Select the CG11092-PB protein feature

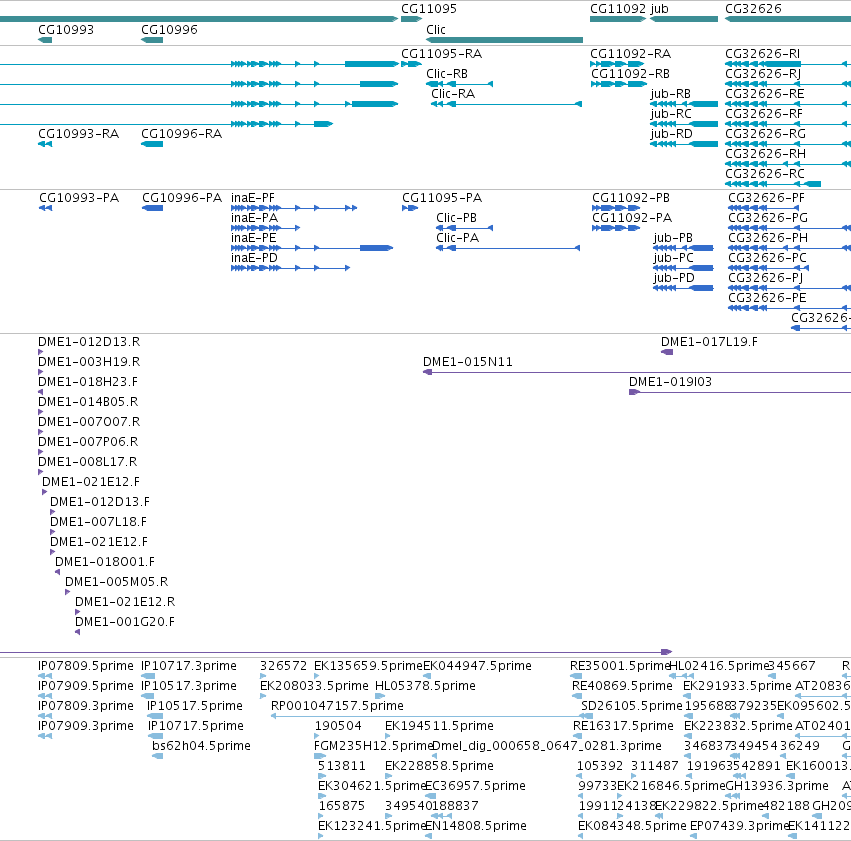click(x=616, y=208)
